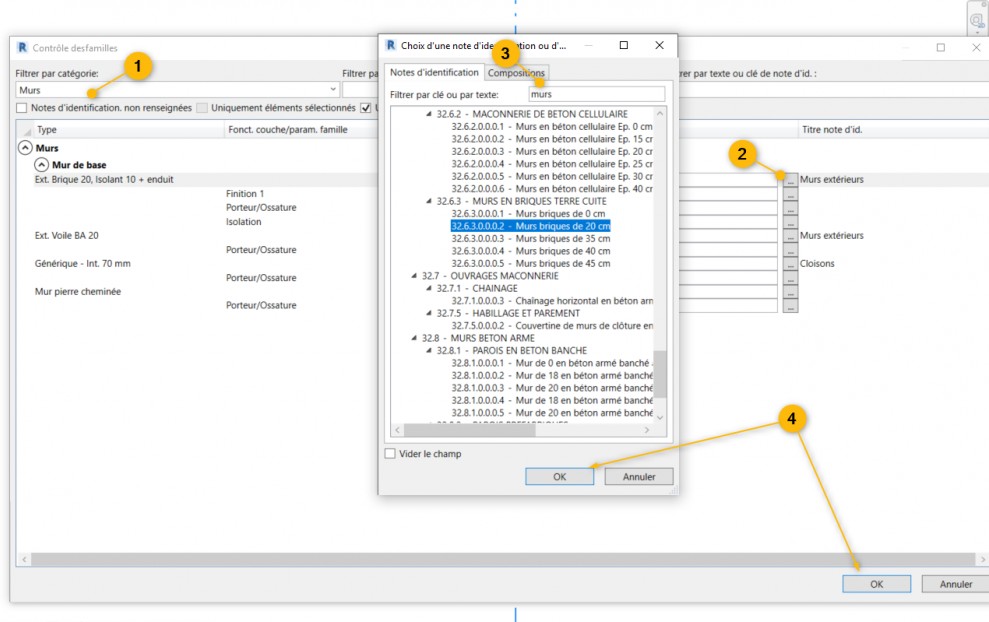Collapse node 32.7 OUVRAGES MACONNERIE

click(x=414, y=276)
